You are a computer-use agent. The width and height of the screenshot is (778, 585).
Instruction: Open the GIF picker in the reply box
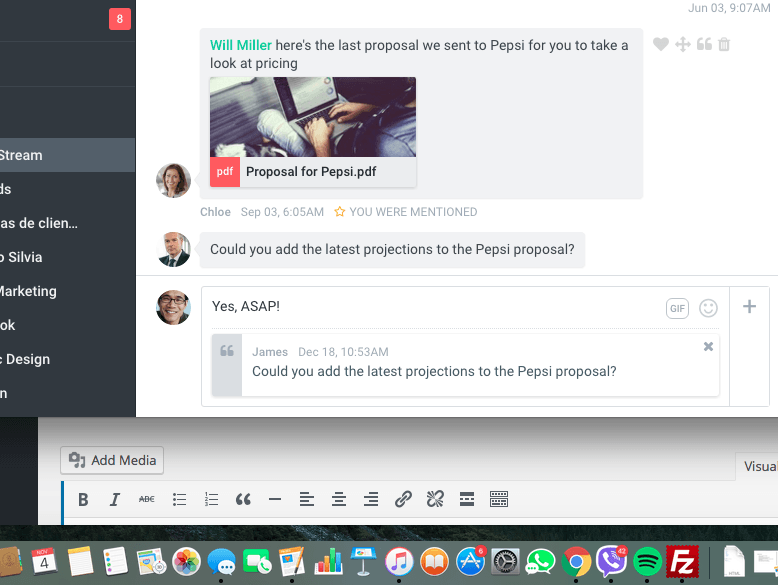(677, 308)
